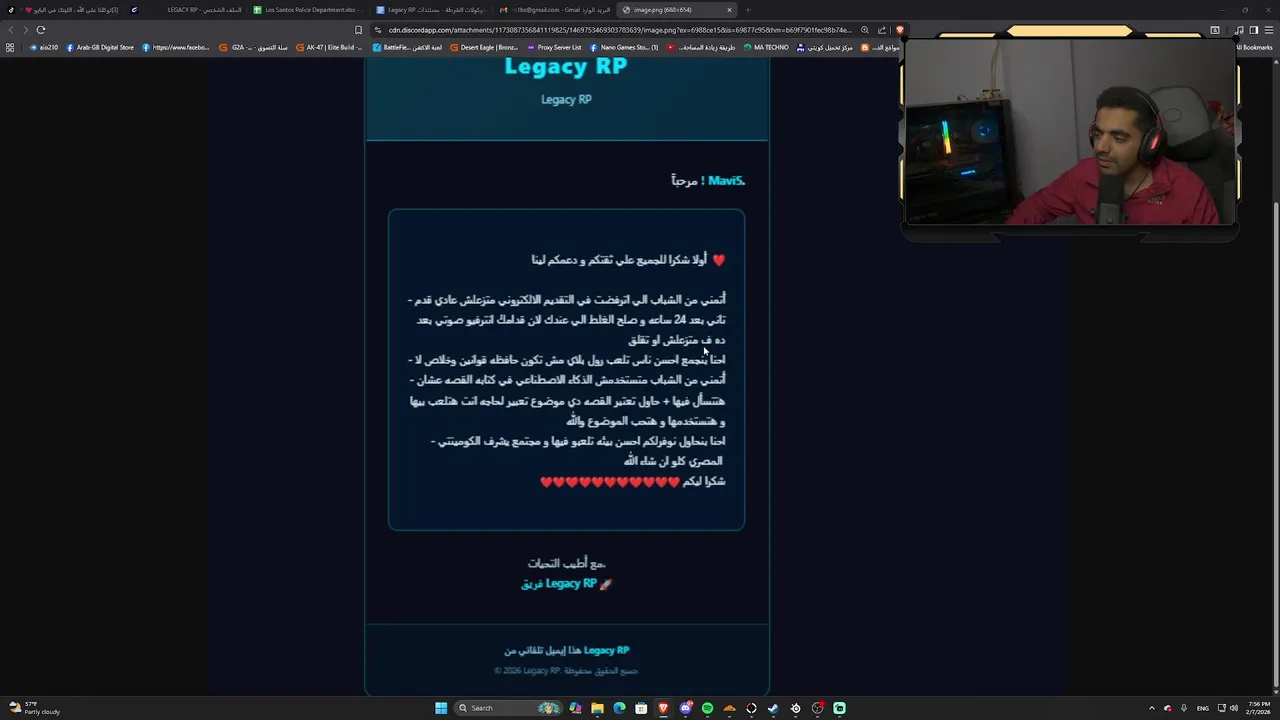Open the clock showing 7:56 PM
Screen dimensions: 1280x720
[1259, 708]
